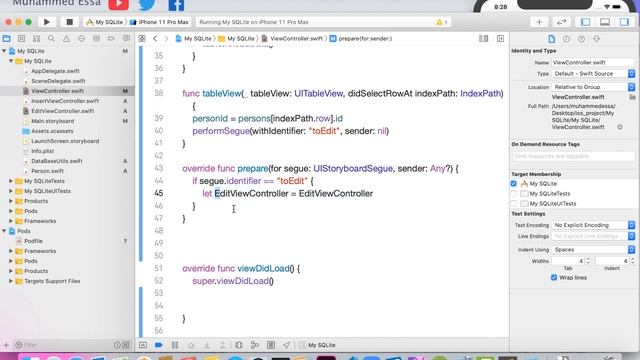
Task: Check My SQLiteTests target membership
Action: pos(513,193)
